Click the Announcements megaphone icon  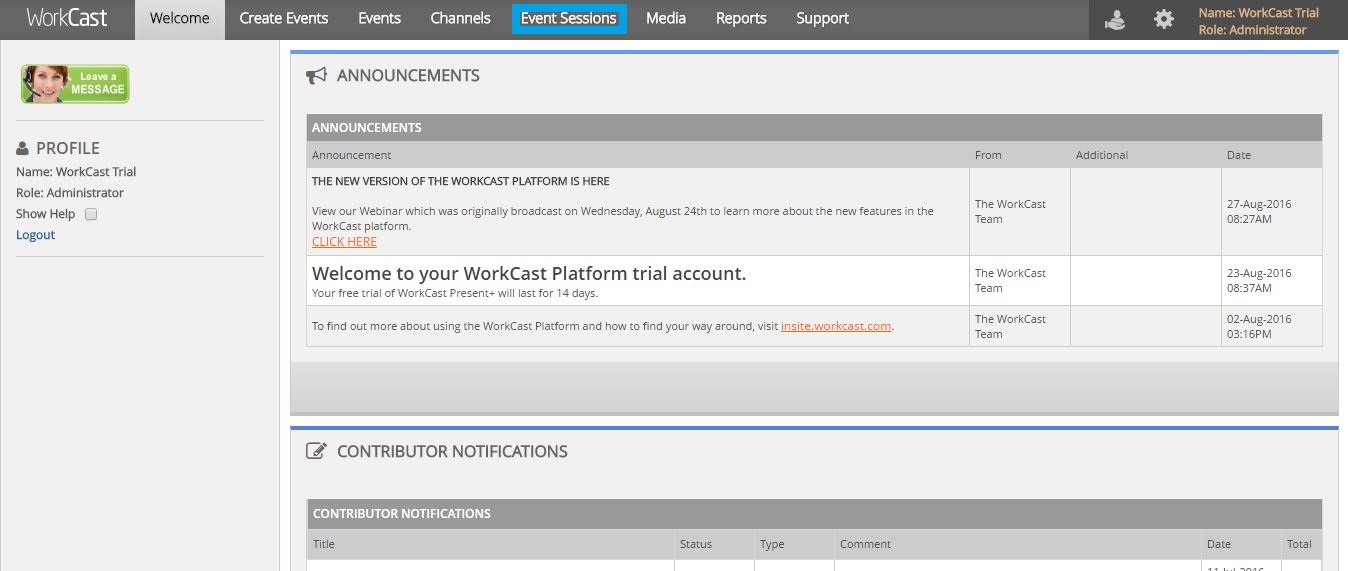(x=317, y=76)
